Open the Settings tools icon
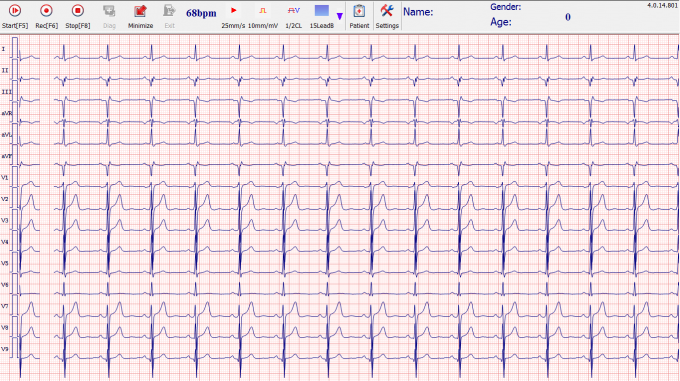This screenshot has height=381, width=680. click(387, 16)
